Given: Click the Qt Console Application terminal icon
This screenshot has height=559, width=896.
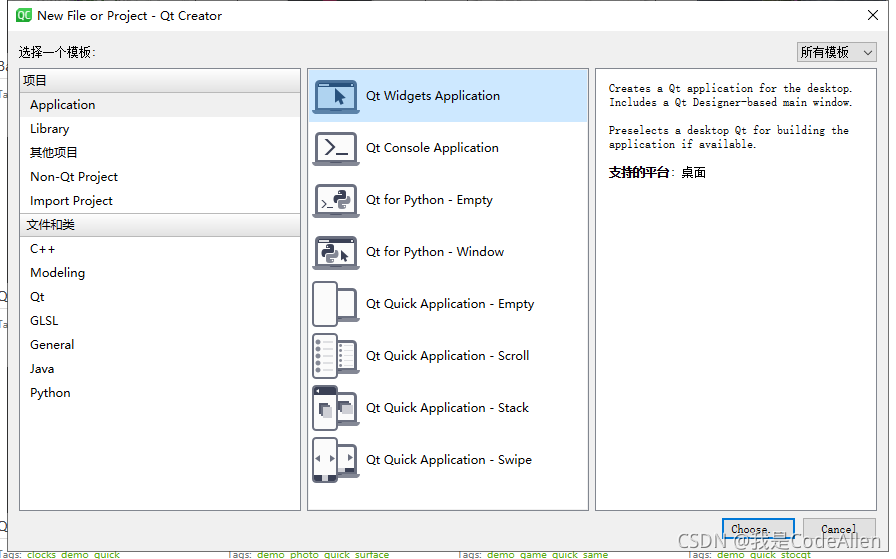Looking at the screenshot, I should pyautogui.click(x=336, y=148).
